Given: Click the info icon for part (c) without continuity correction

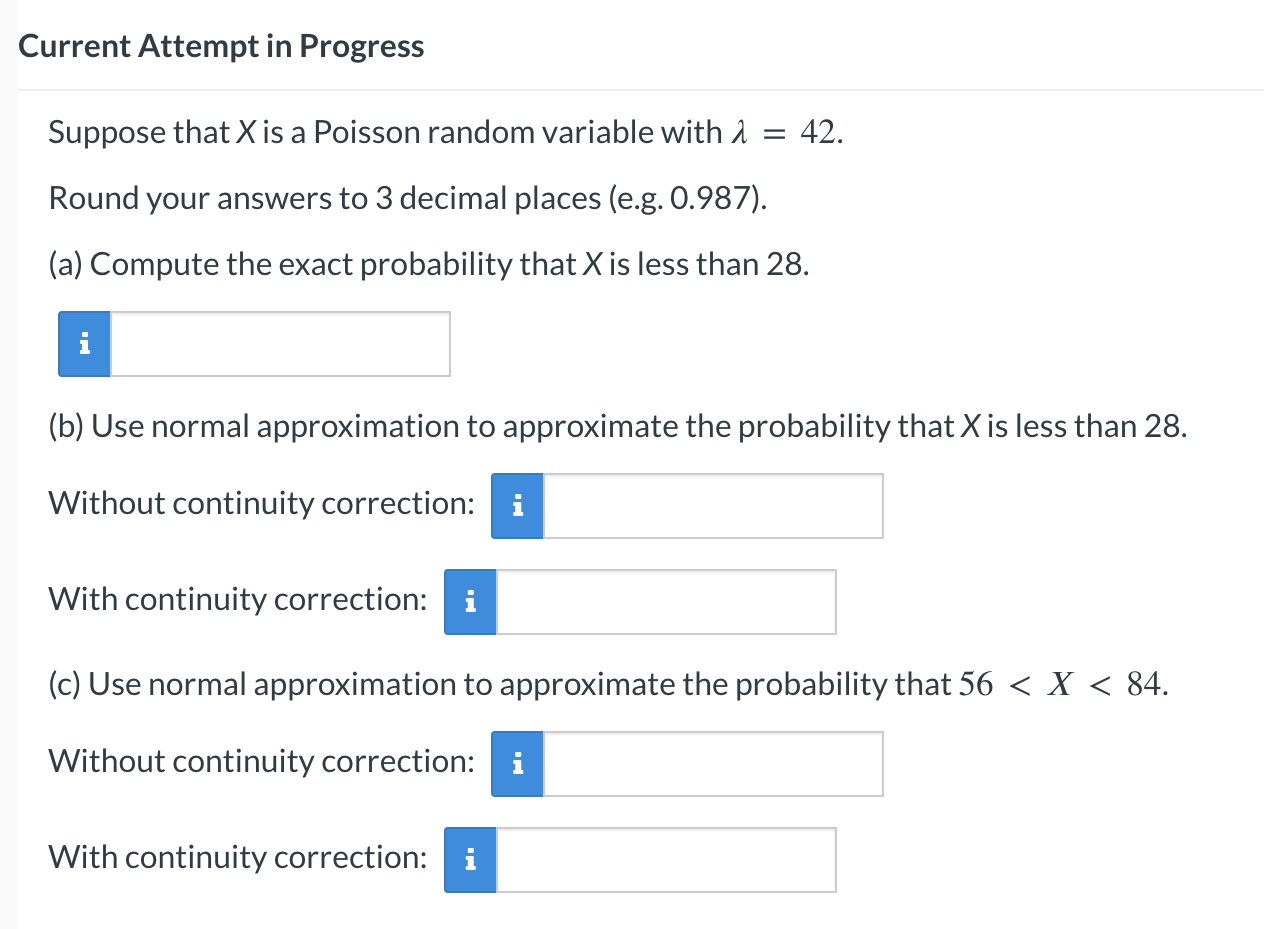Looking at the screenshot, I should (517, 763).
